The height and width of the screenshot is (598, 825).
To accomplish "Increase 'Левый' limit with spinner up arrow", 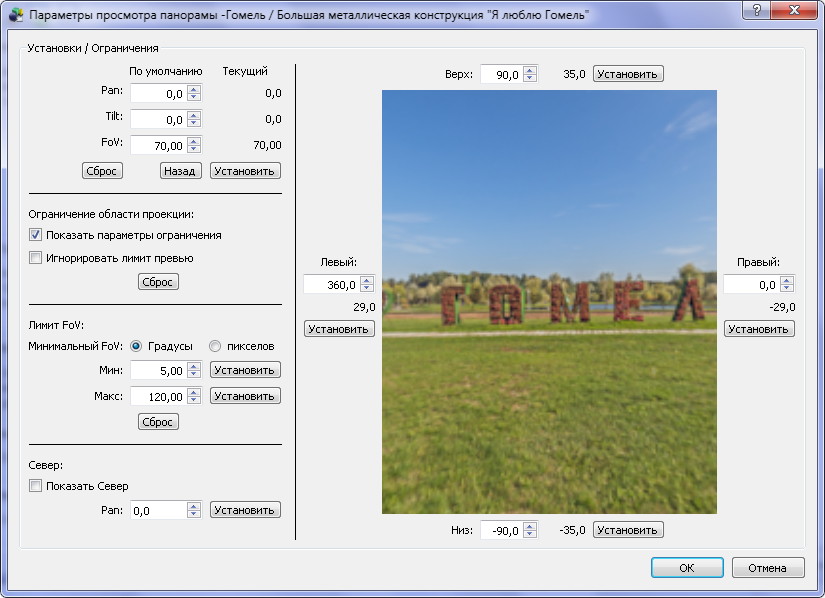I will click(367, 280).
